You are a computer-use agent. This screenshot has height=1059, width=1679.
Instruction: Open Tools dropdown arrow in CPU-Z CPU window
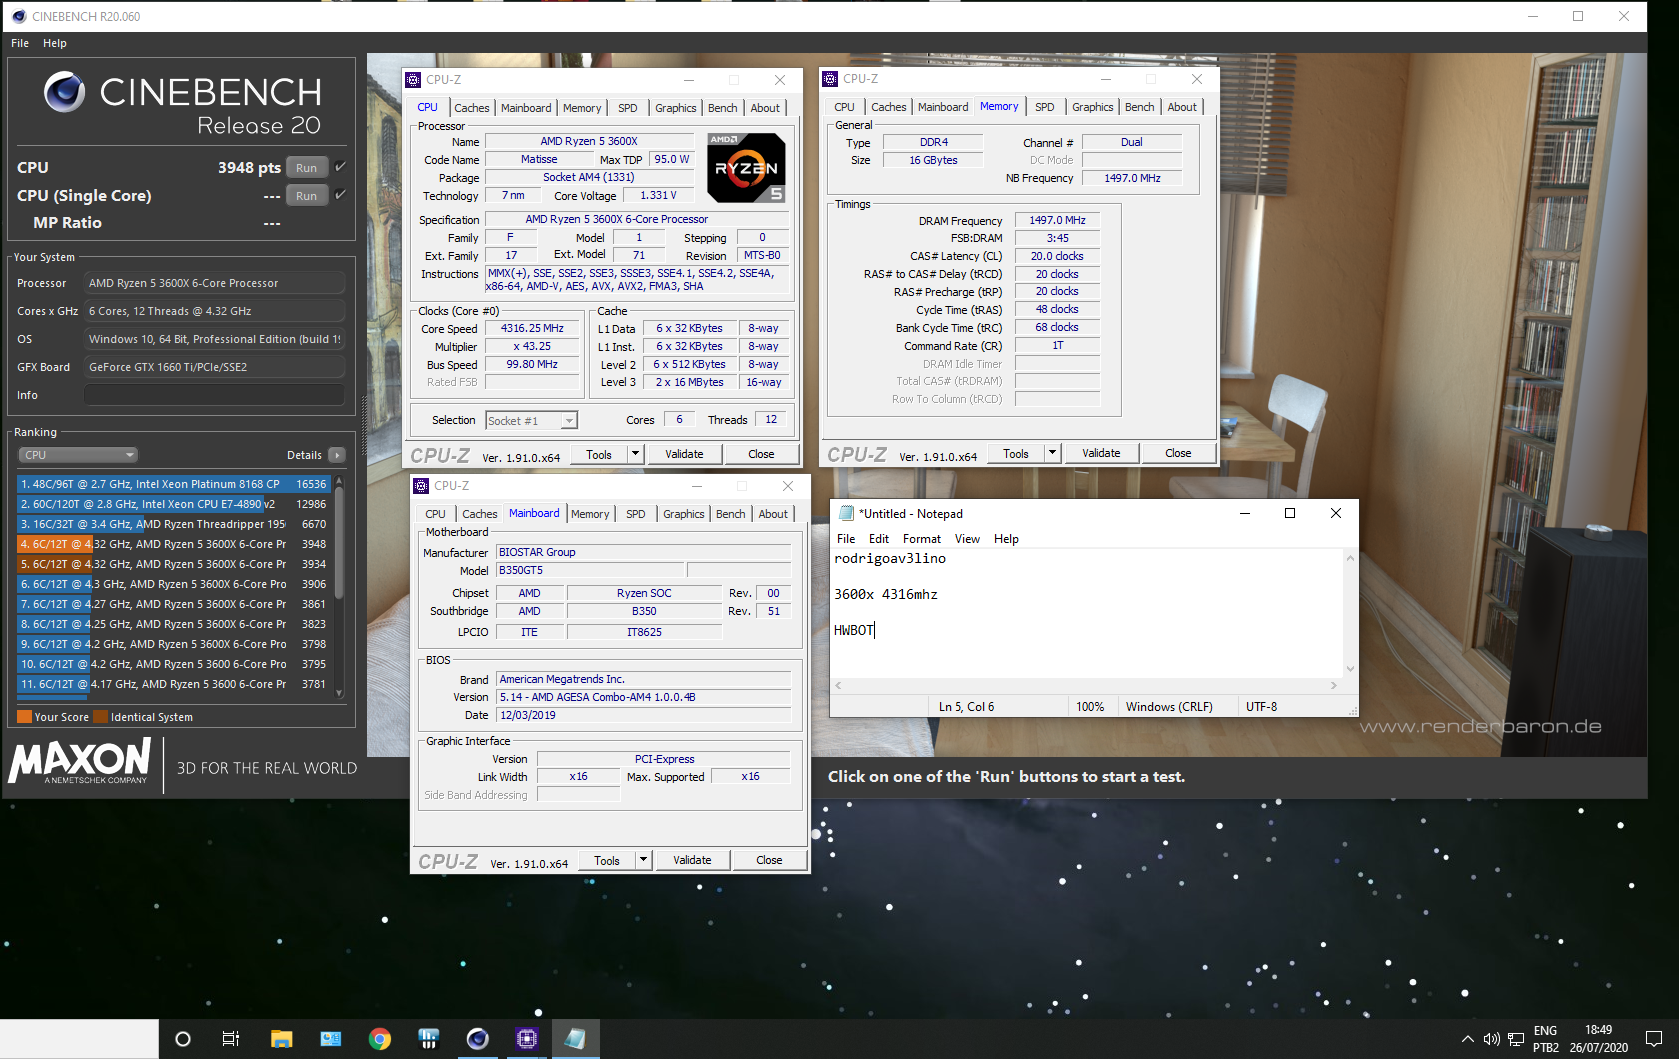click(635, 454)
